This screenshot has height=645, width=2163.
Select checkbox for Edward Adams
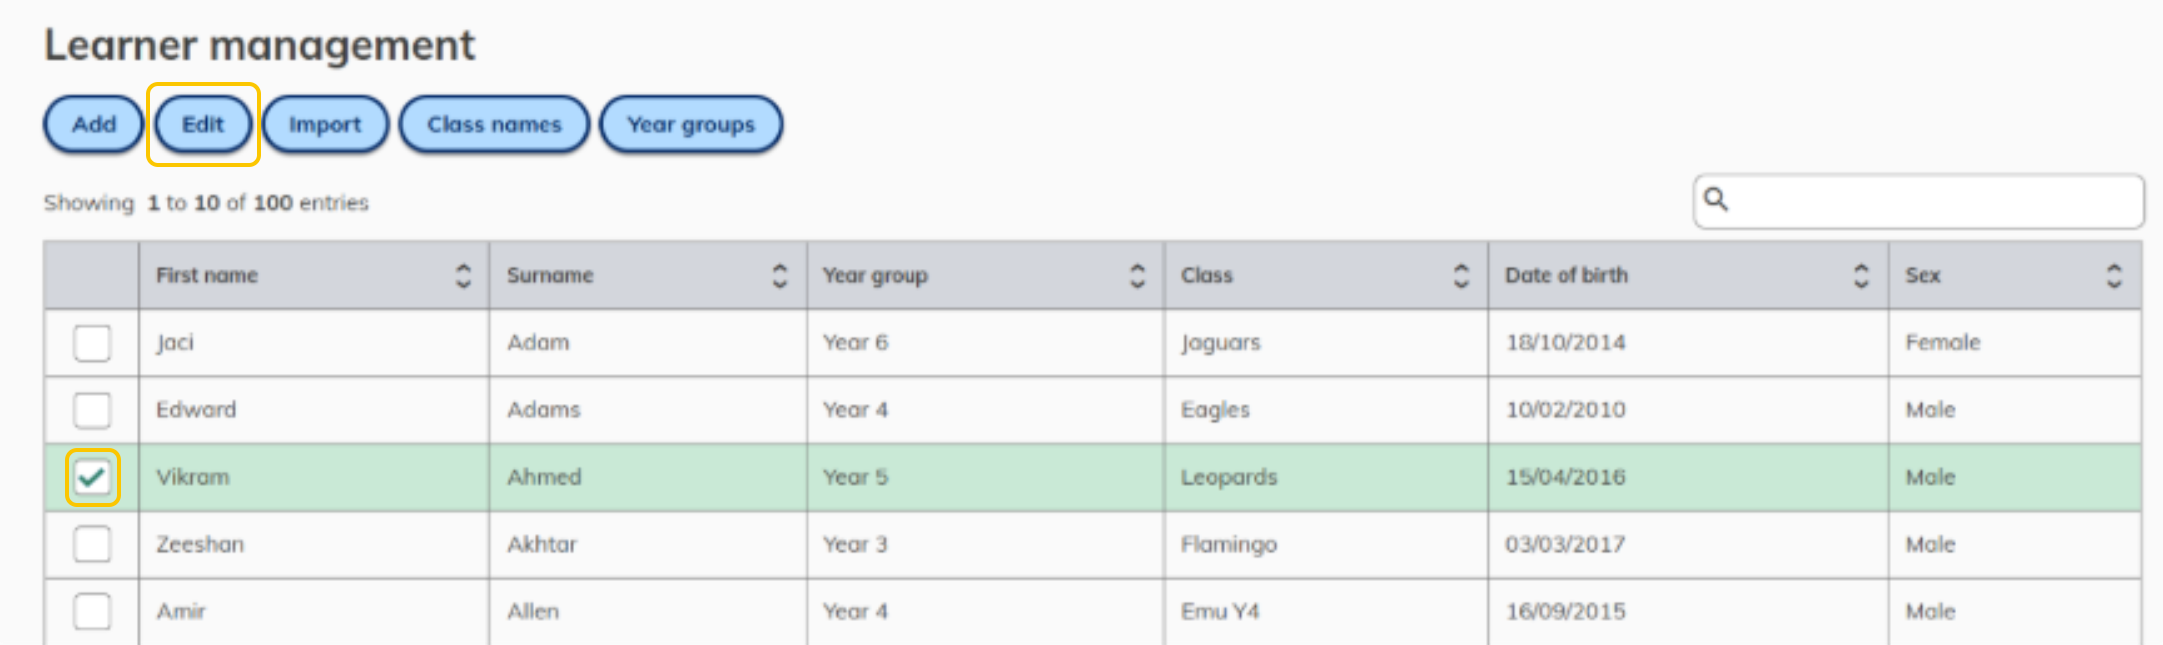[92, 410]
